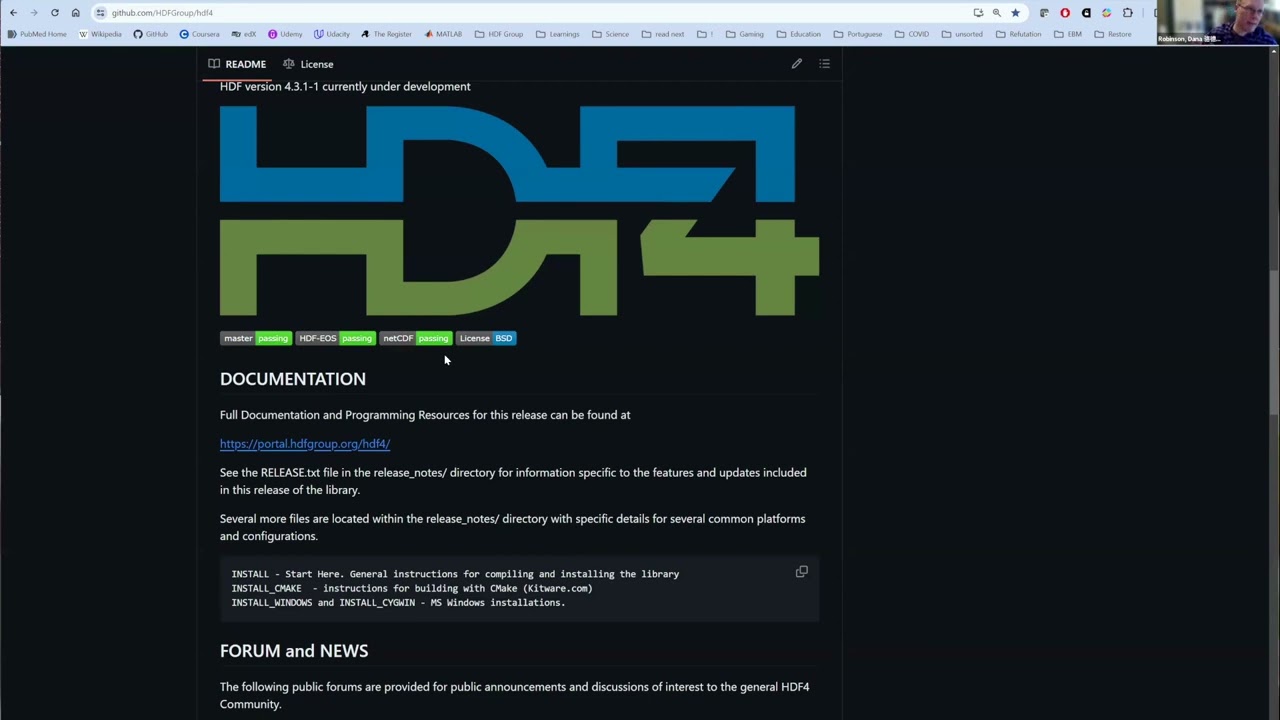Expand Gaming bookmark folder

coord(745,34)
